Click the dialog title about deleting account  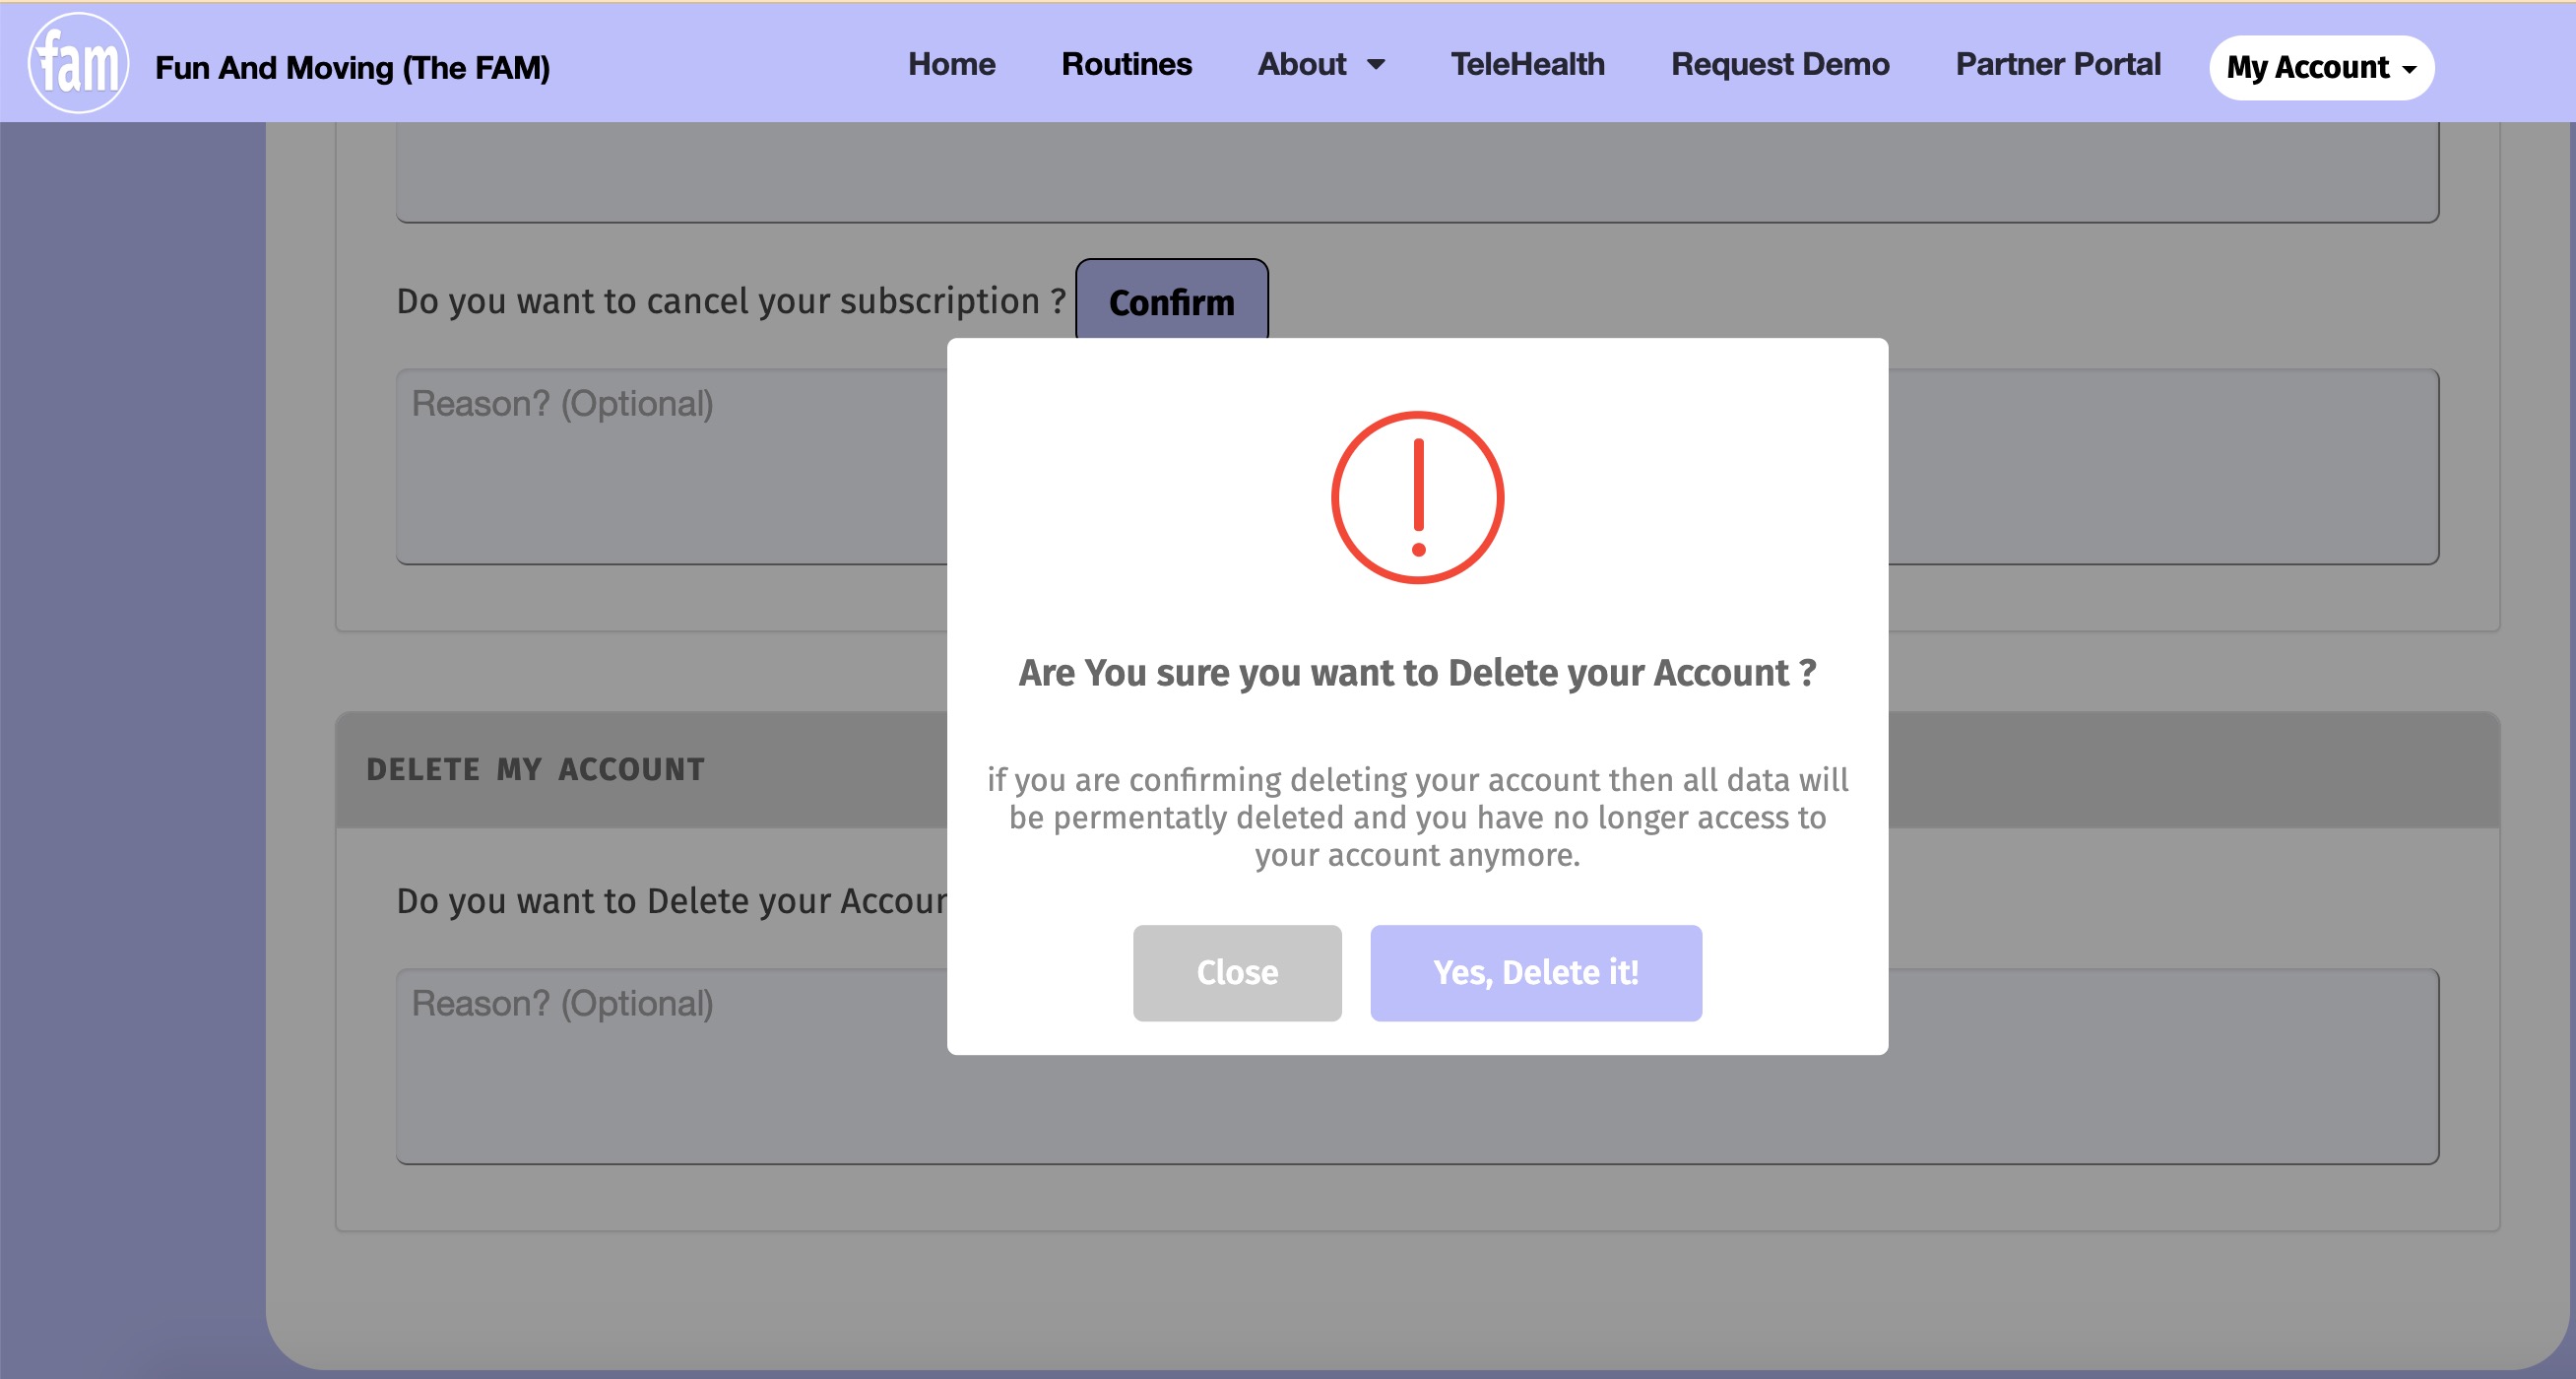(1416, 673)
